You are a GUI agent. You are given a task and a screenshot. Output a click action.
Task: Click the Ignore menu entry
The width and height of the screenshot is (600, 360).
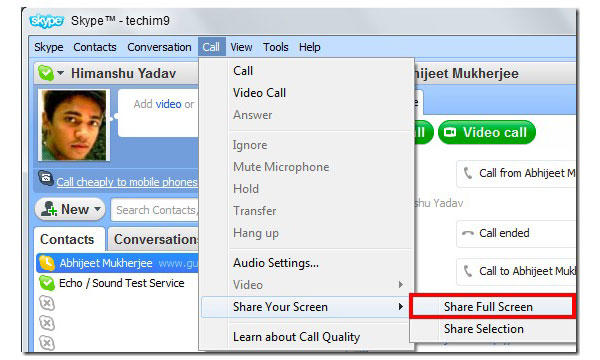tap(306, 145)
